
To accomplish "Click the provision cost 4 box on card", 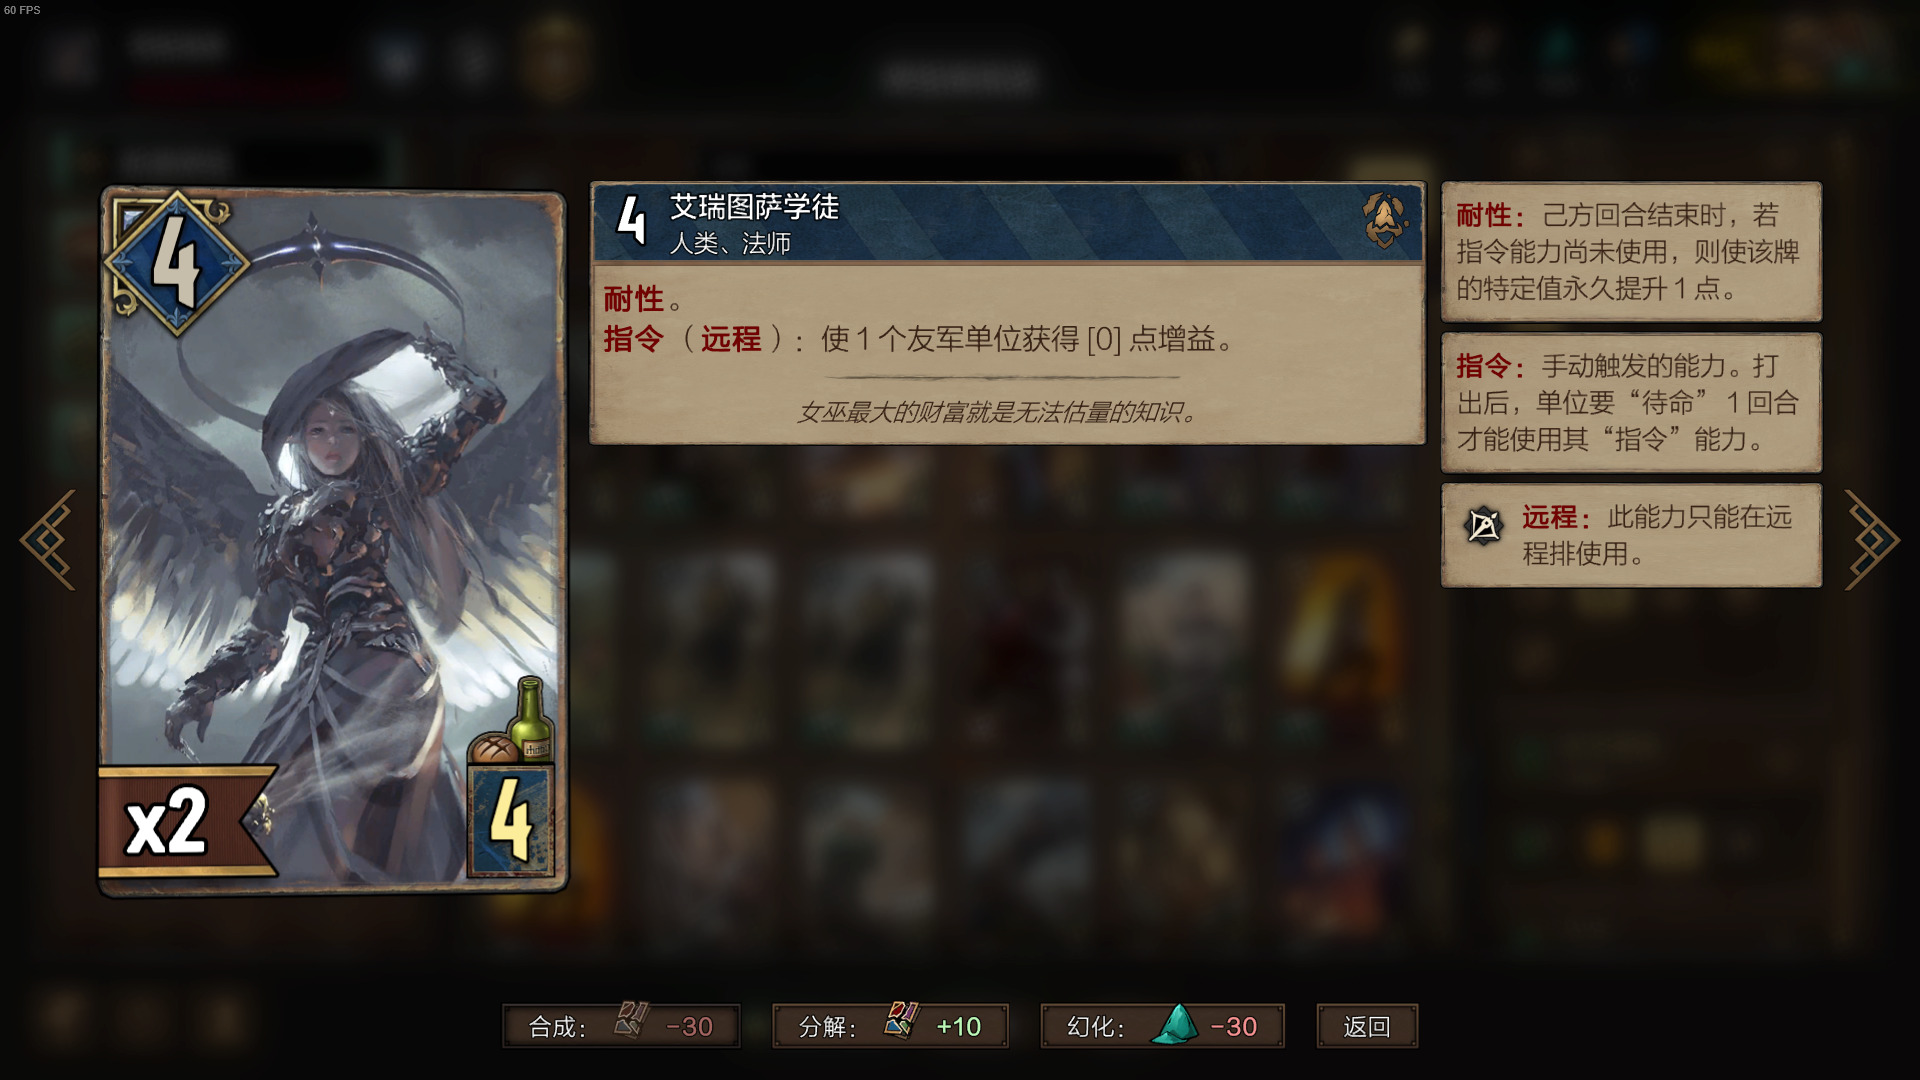I will 511,821.
